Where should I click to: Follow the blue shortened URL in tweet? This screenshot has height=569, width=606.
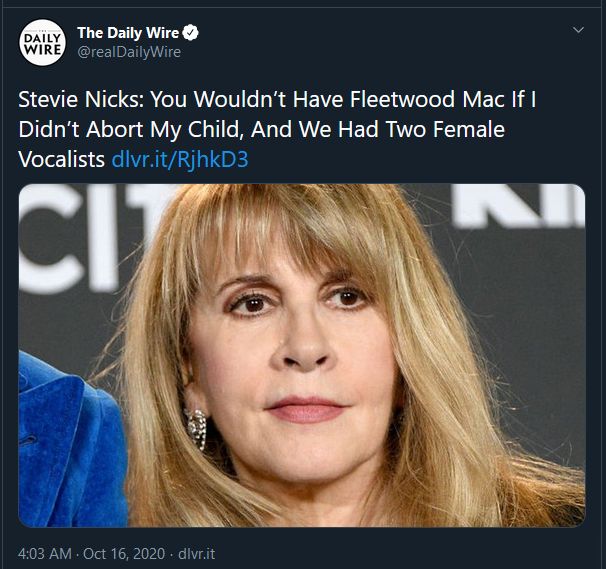click(195, 159)
